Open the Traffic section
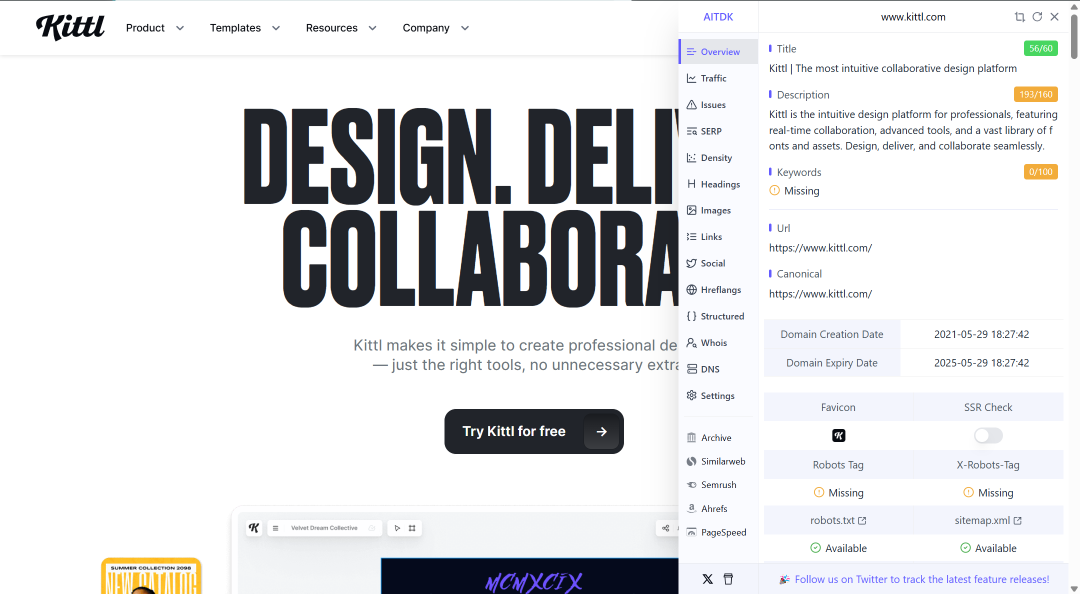 (x=713, y=79)
